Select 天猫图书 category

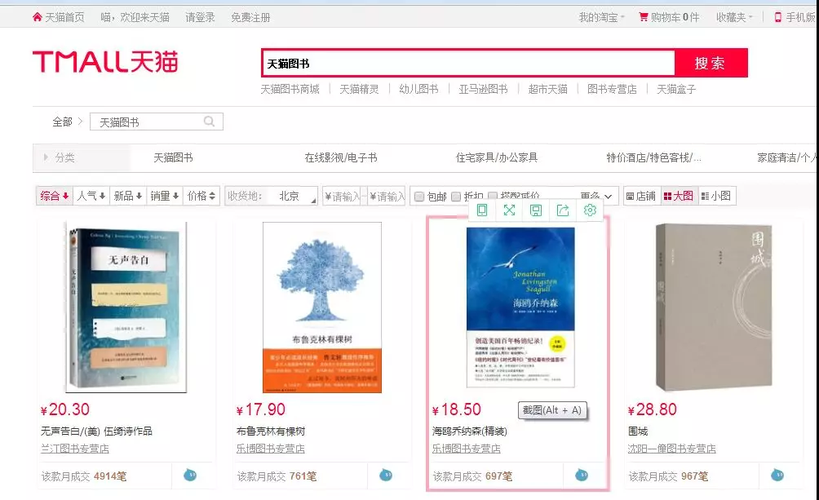click(x=173, y=157)
